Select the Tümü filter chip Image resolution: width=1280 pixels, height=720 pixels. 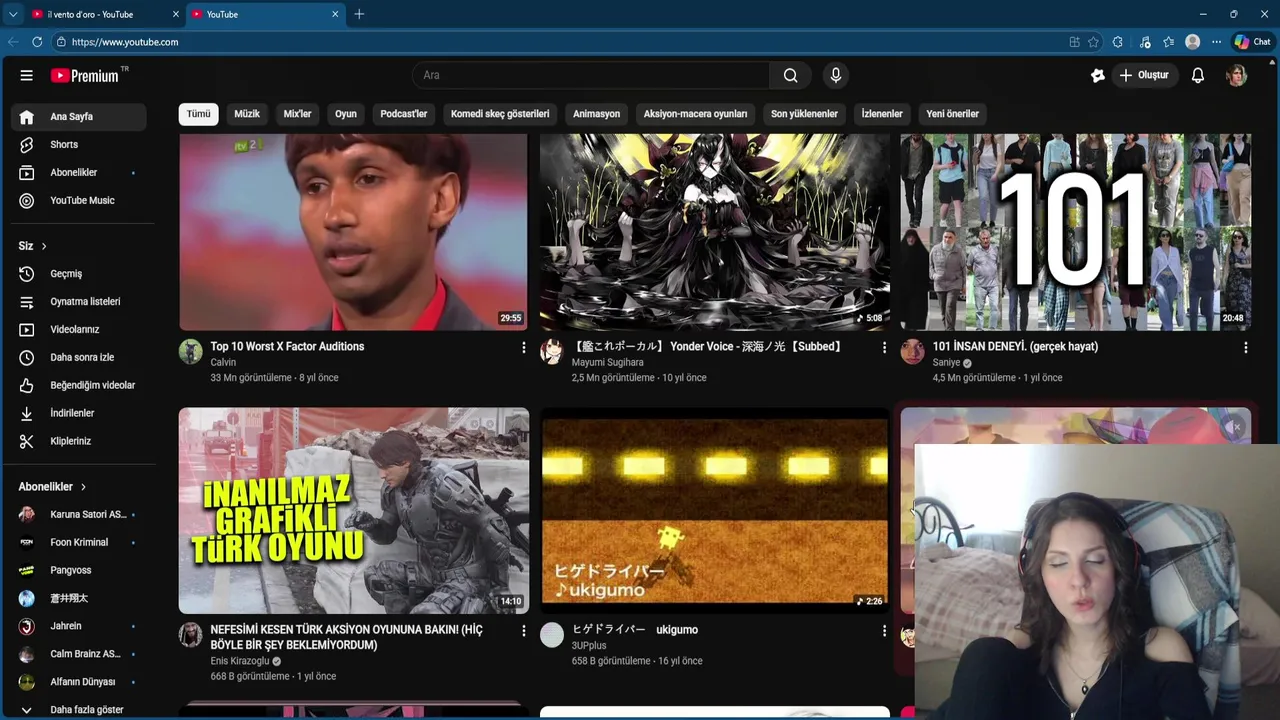pyautogui.click(x=199, y=114)
